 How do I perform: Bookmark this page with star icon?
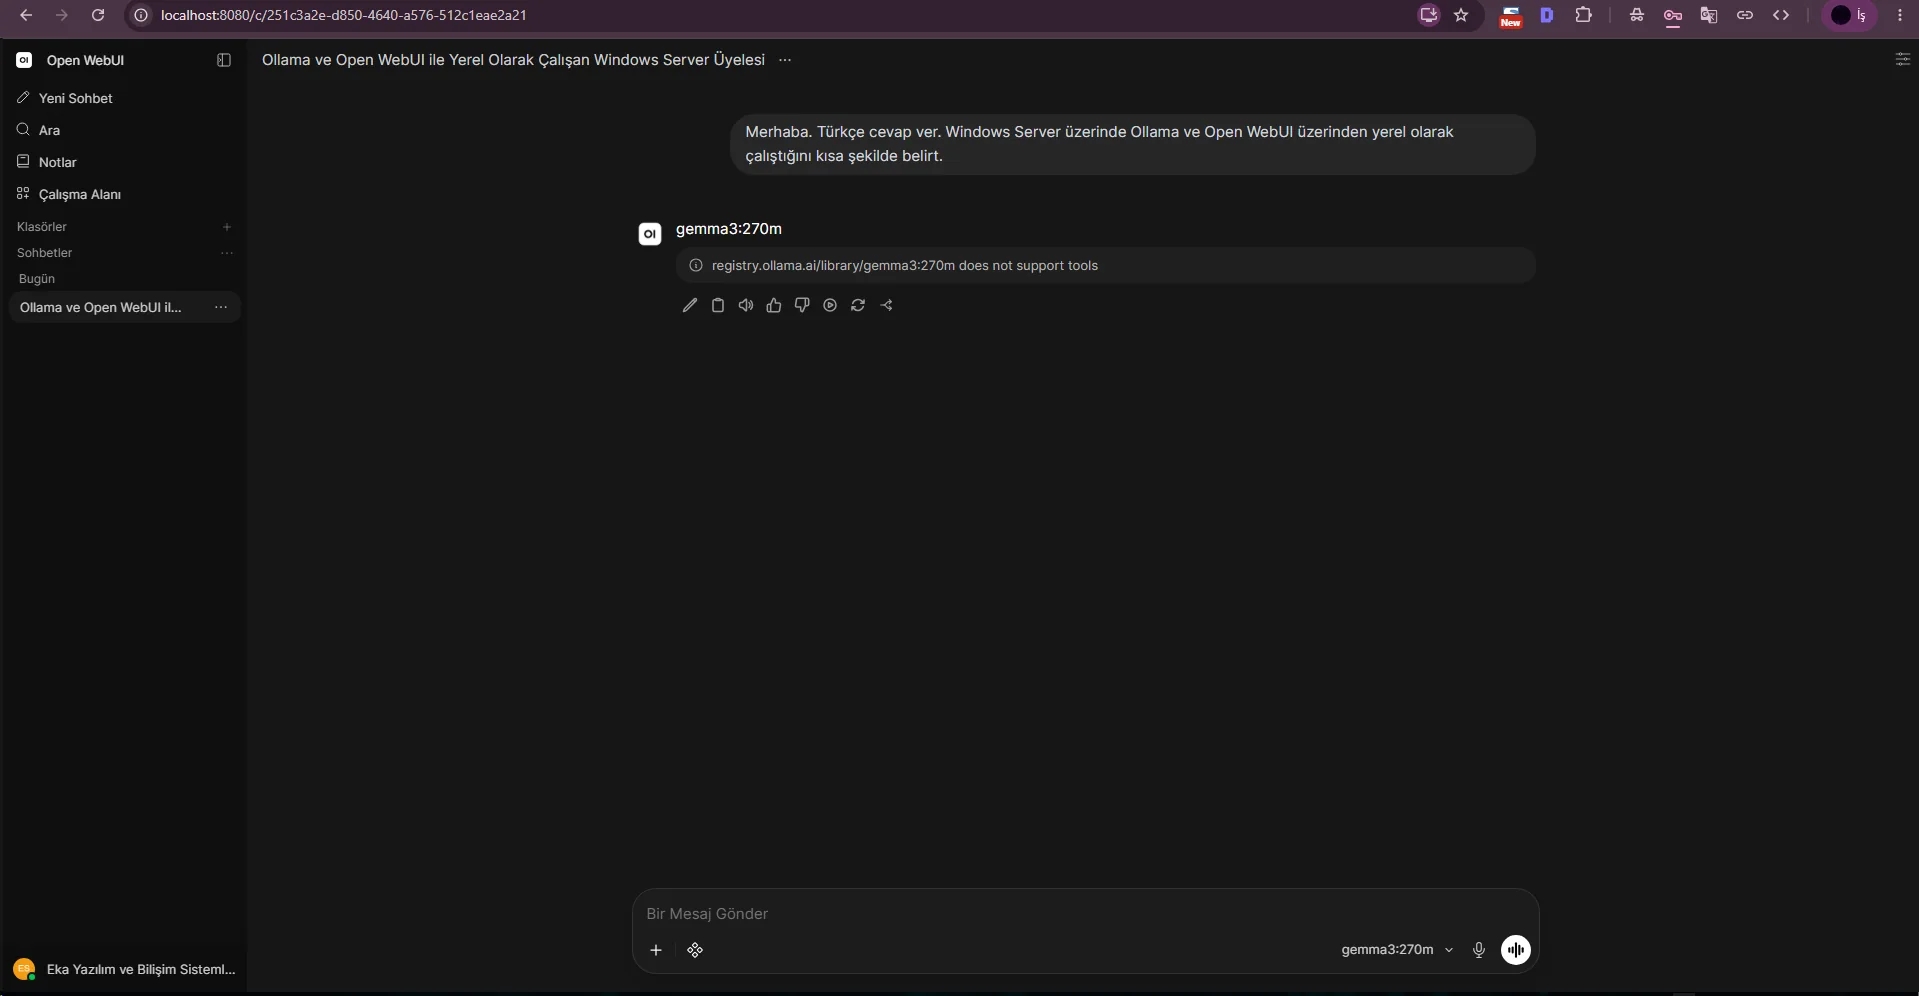[x=1461, y=15]
